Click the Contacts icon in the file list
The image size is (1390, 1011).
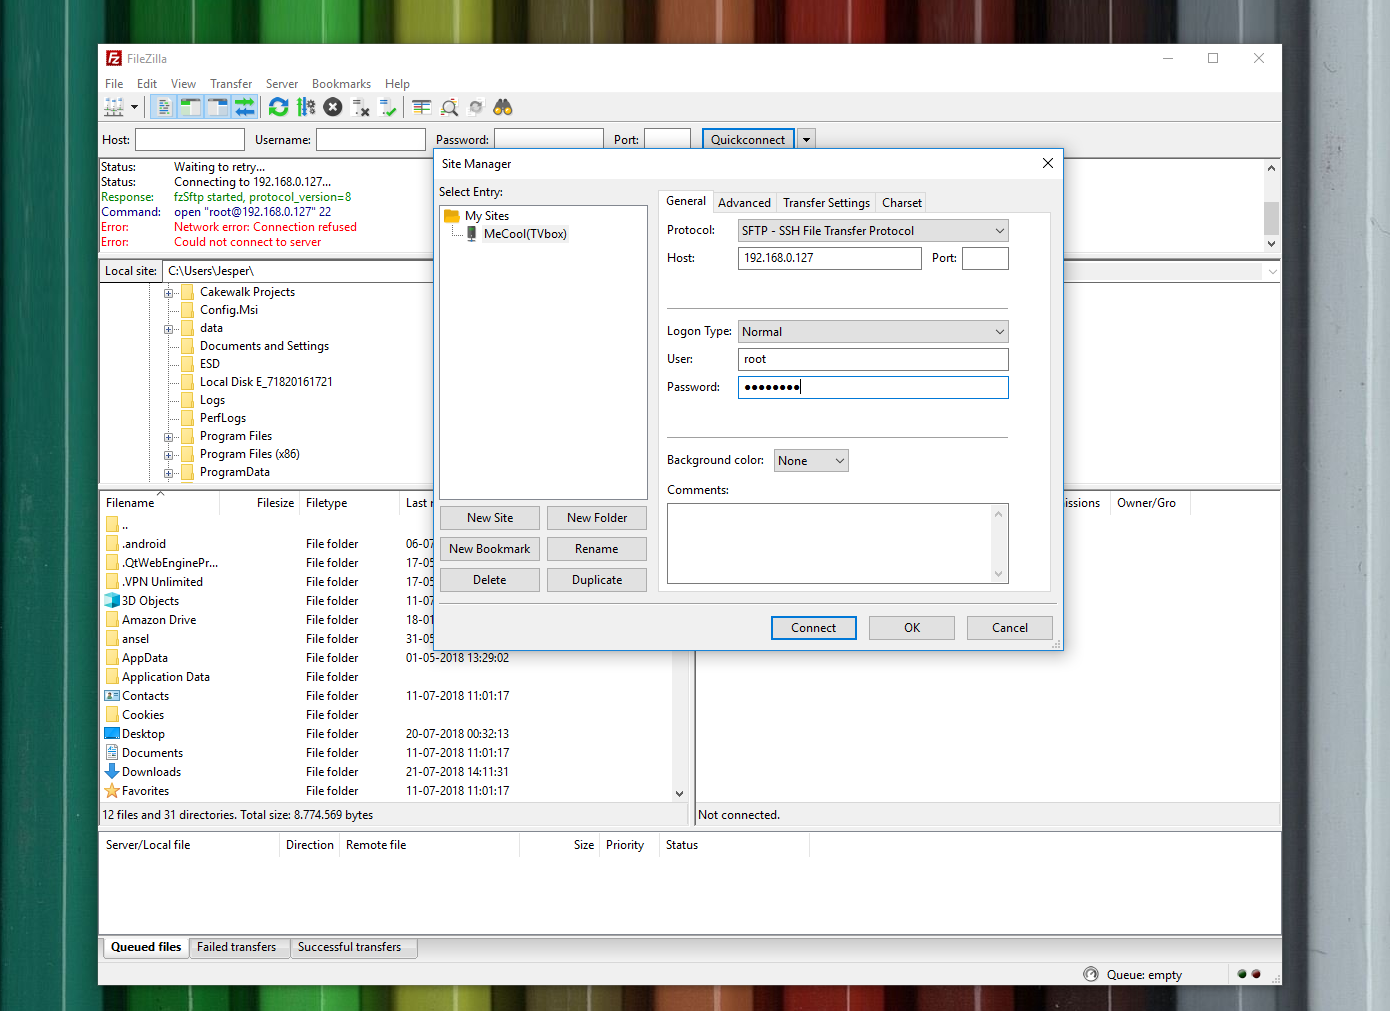(x=112, y=696)
